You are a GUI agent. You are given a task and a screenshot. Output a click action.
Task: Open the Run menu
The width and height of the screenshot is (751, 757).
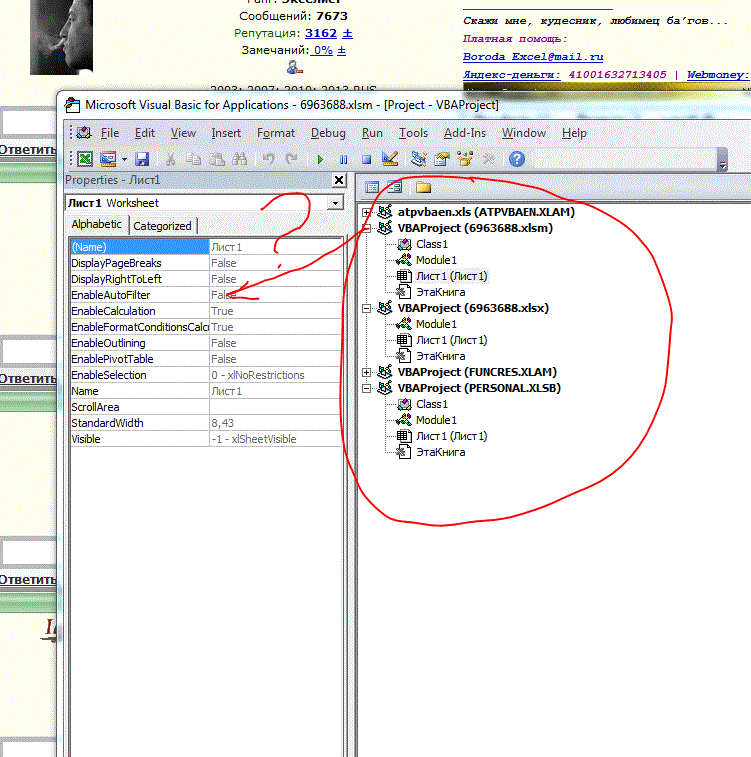point(372,133)
